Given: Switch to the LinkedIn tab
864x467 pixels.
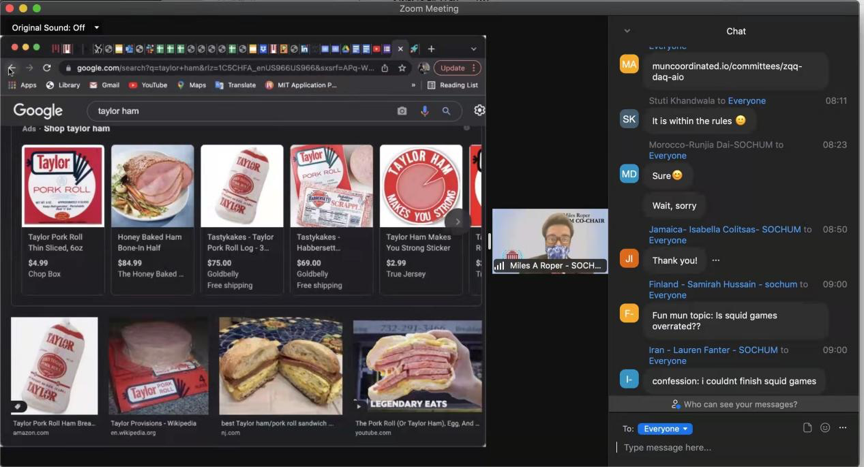Looking at the screenshot, I should [304, 49].
